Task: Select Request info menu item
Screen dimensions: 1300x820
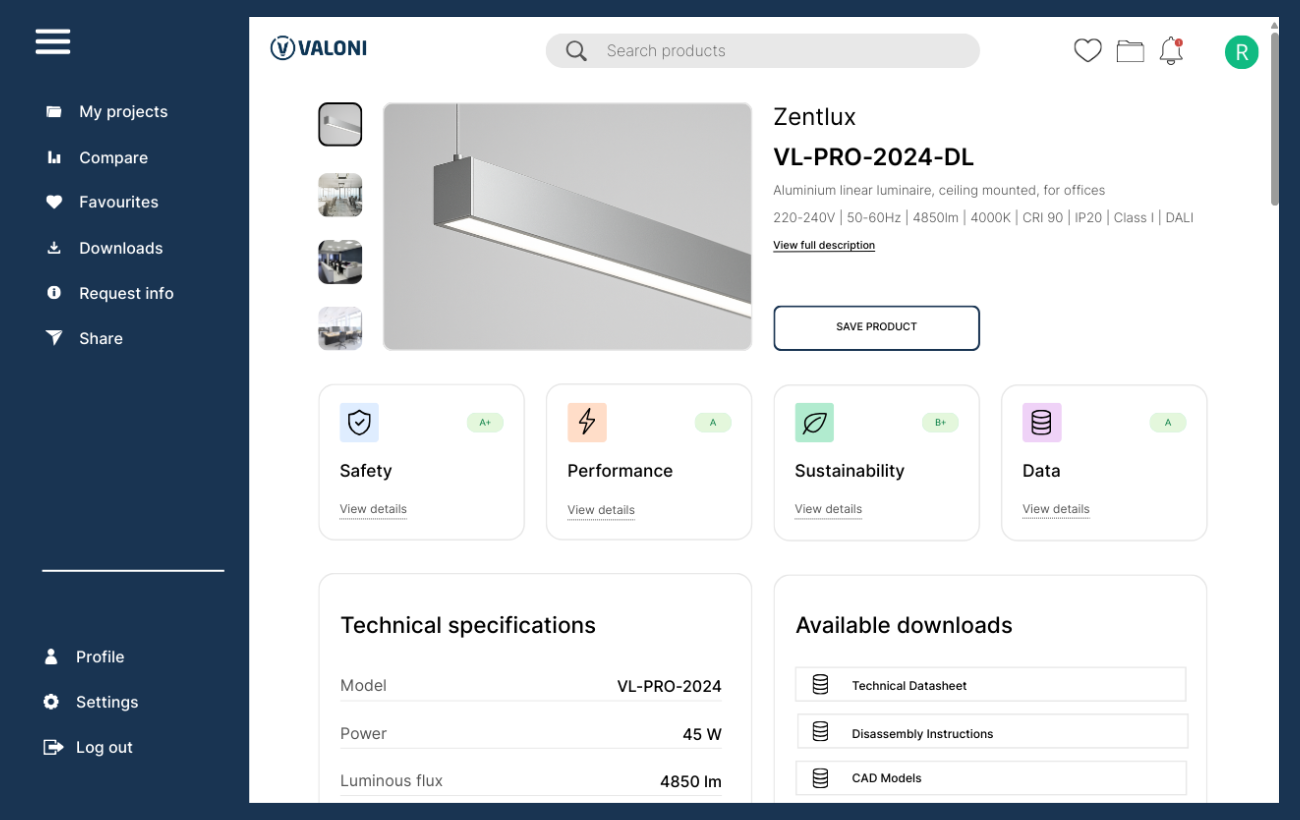Action: point(127,293)
